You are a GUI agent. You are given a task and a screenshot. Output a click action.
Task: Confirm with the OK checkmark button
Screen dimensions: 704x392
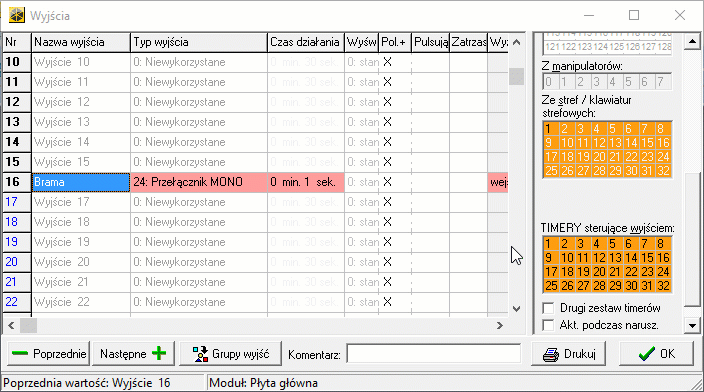656,354
